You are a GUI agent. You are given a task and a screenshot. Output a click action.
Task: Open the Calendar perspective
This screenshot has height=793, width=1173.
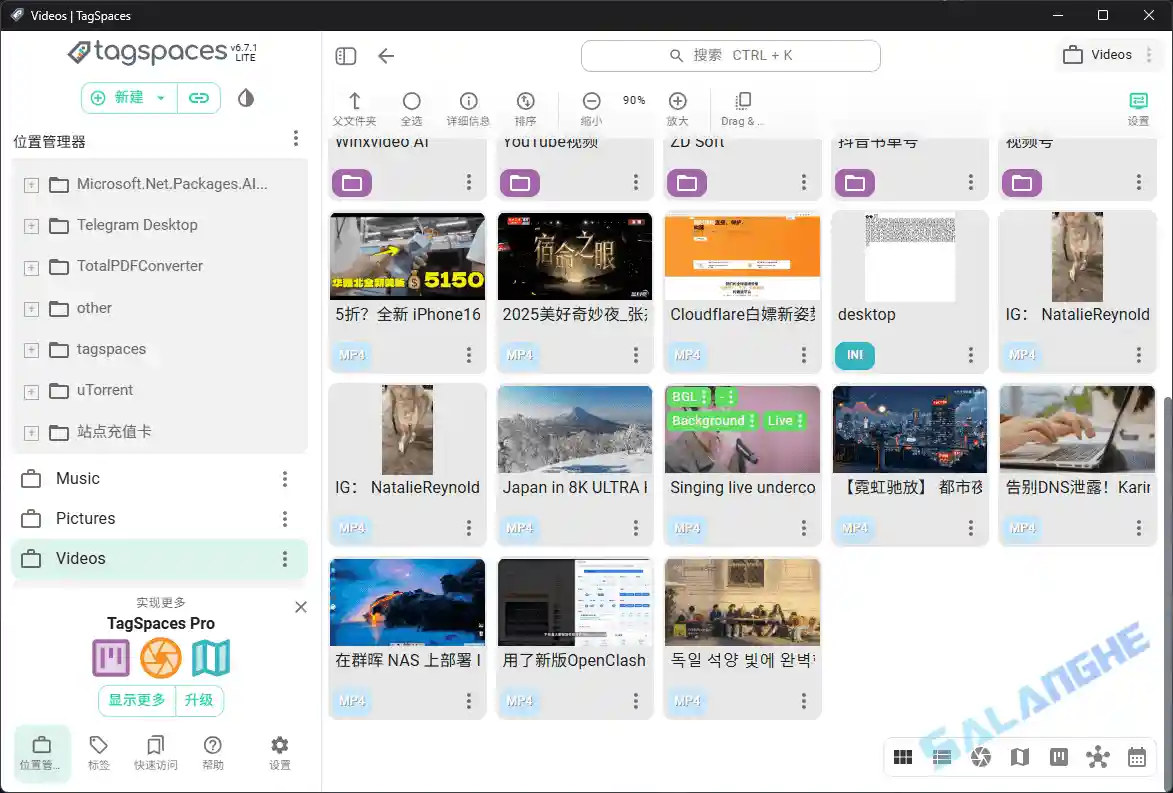click(x=1136, y=757)
